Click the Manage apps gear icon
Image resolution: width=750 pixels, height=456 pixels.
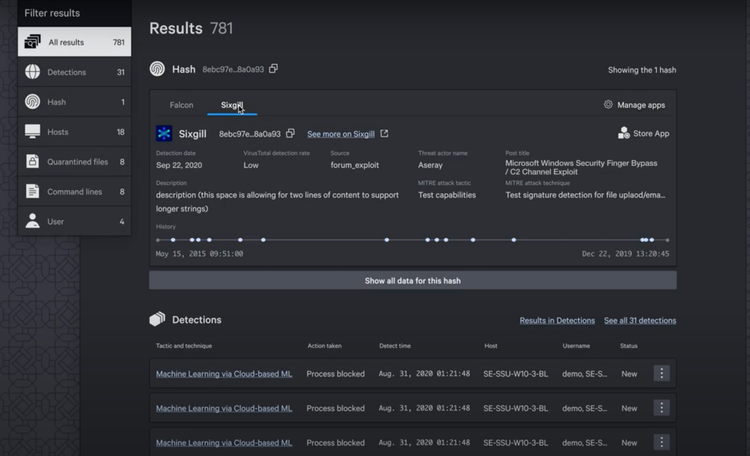pyautogui.click(x=608, y=105)
